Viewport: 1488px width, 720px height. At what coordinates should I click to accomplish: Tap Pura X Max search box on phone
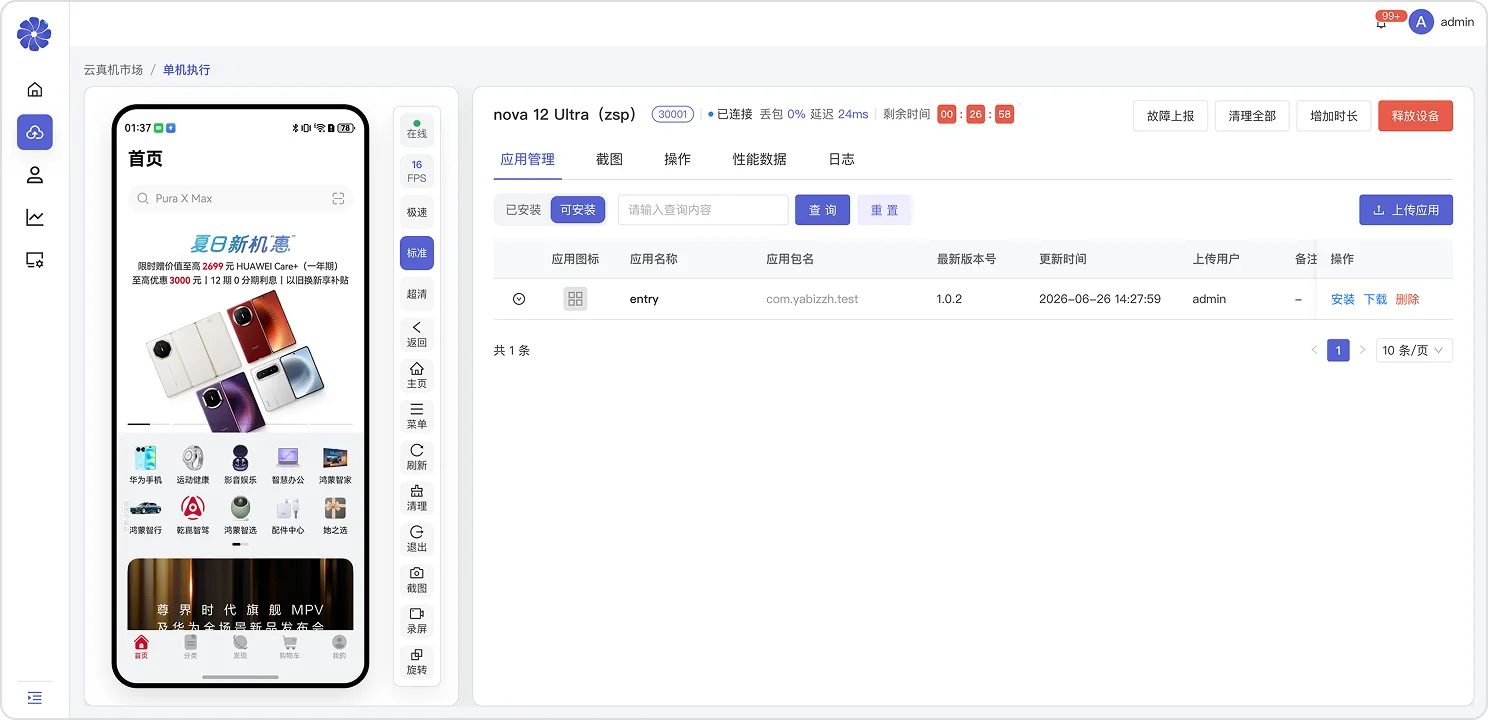[240, 198]
